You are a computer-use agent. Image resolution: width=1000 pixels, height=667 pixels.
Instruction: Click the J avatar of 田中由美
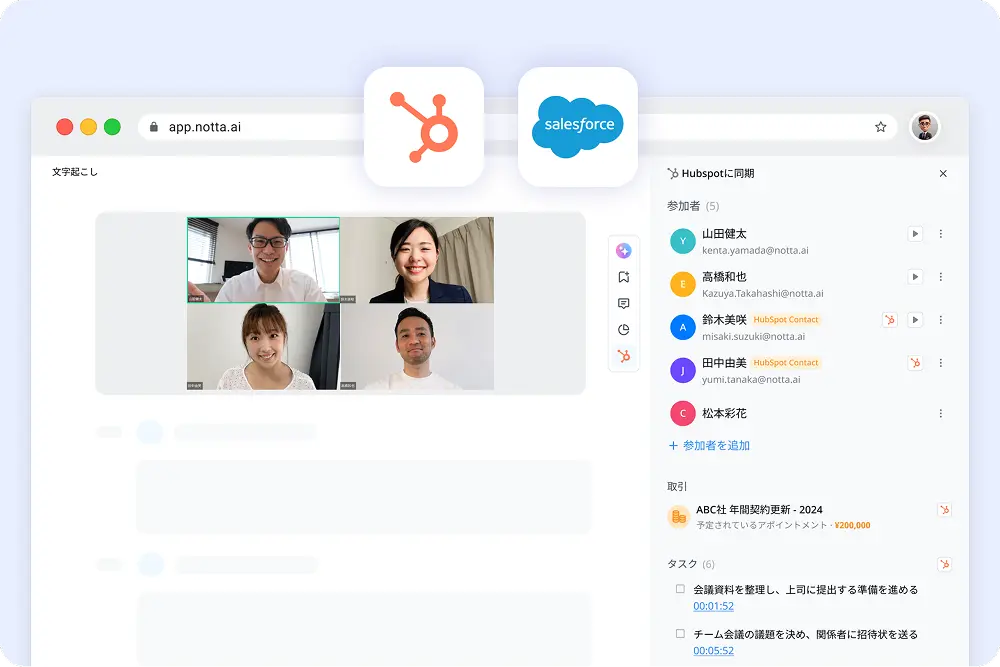click(682, 370)
